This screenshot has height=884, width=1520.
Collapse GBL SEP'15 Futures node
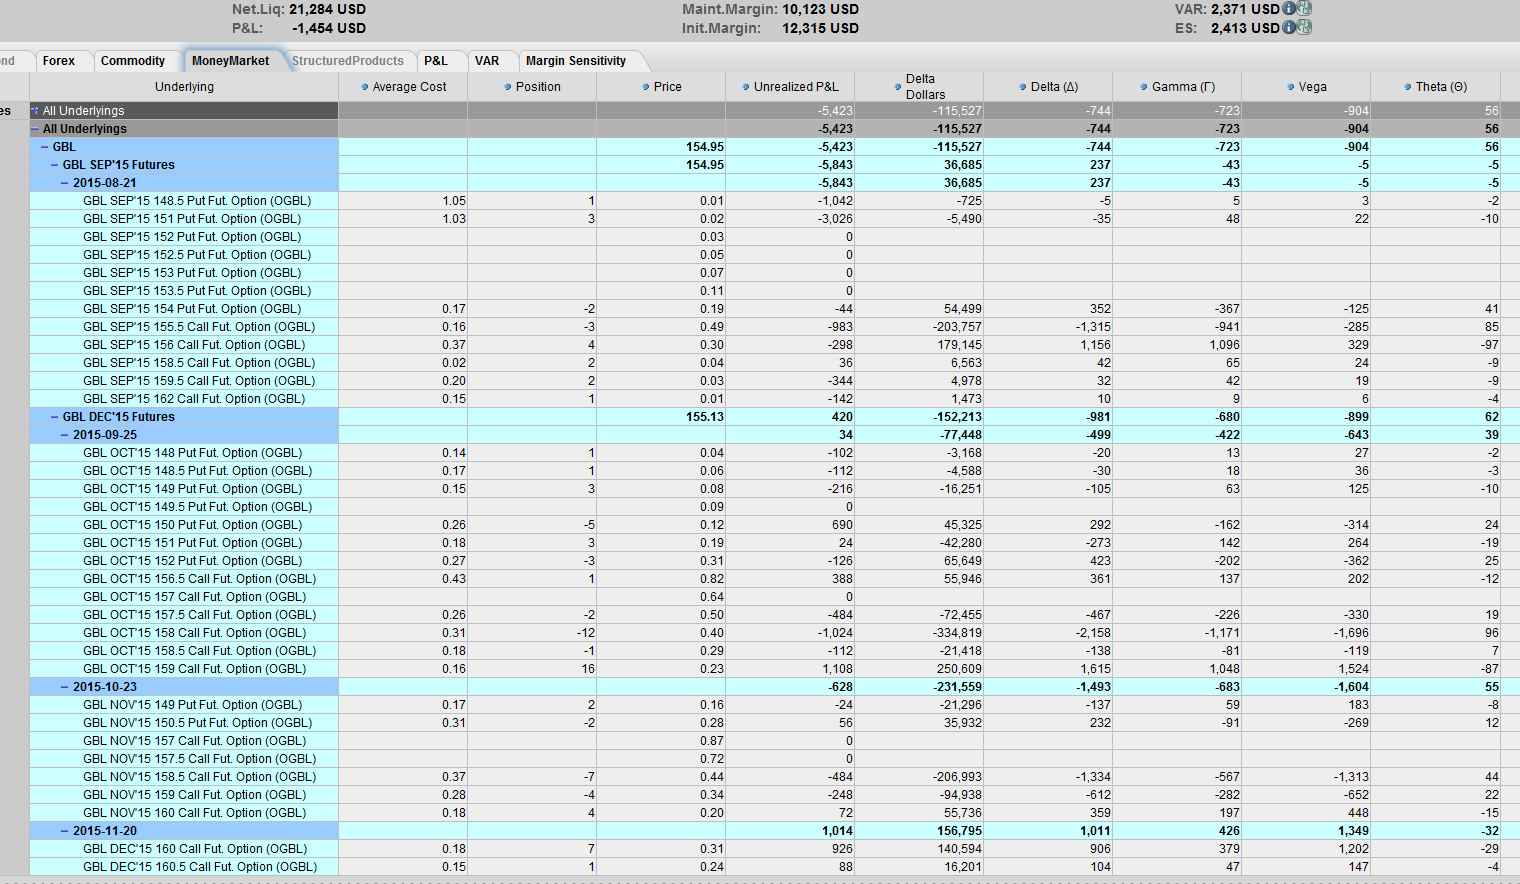pyautogui.click(x=55, y=165)
